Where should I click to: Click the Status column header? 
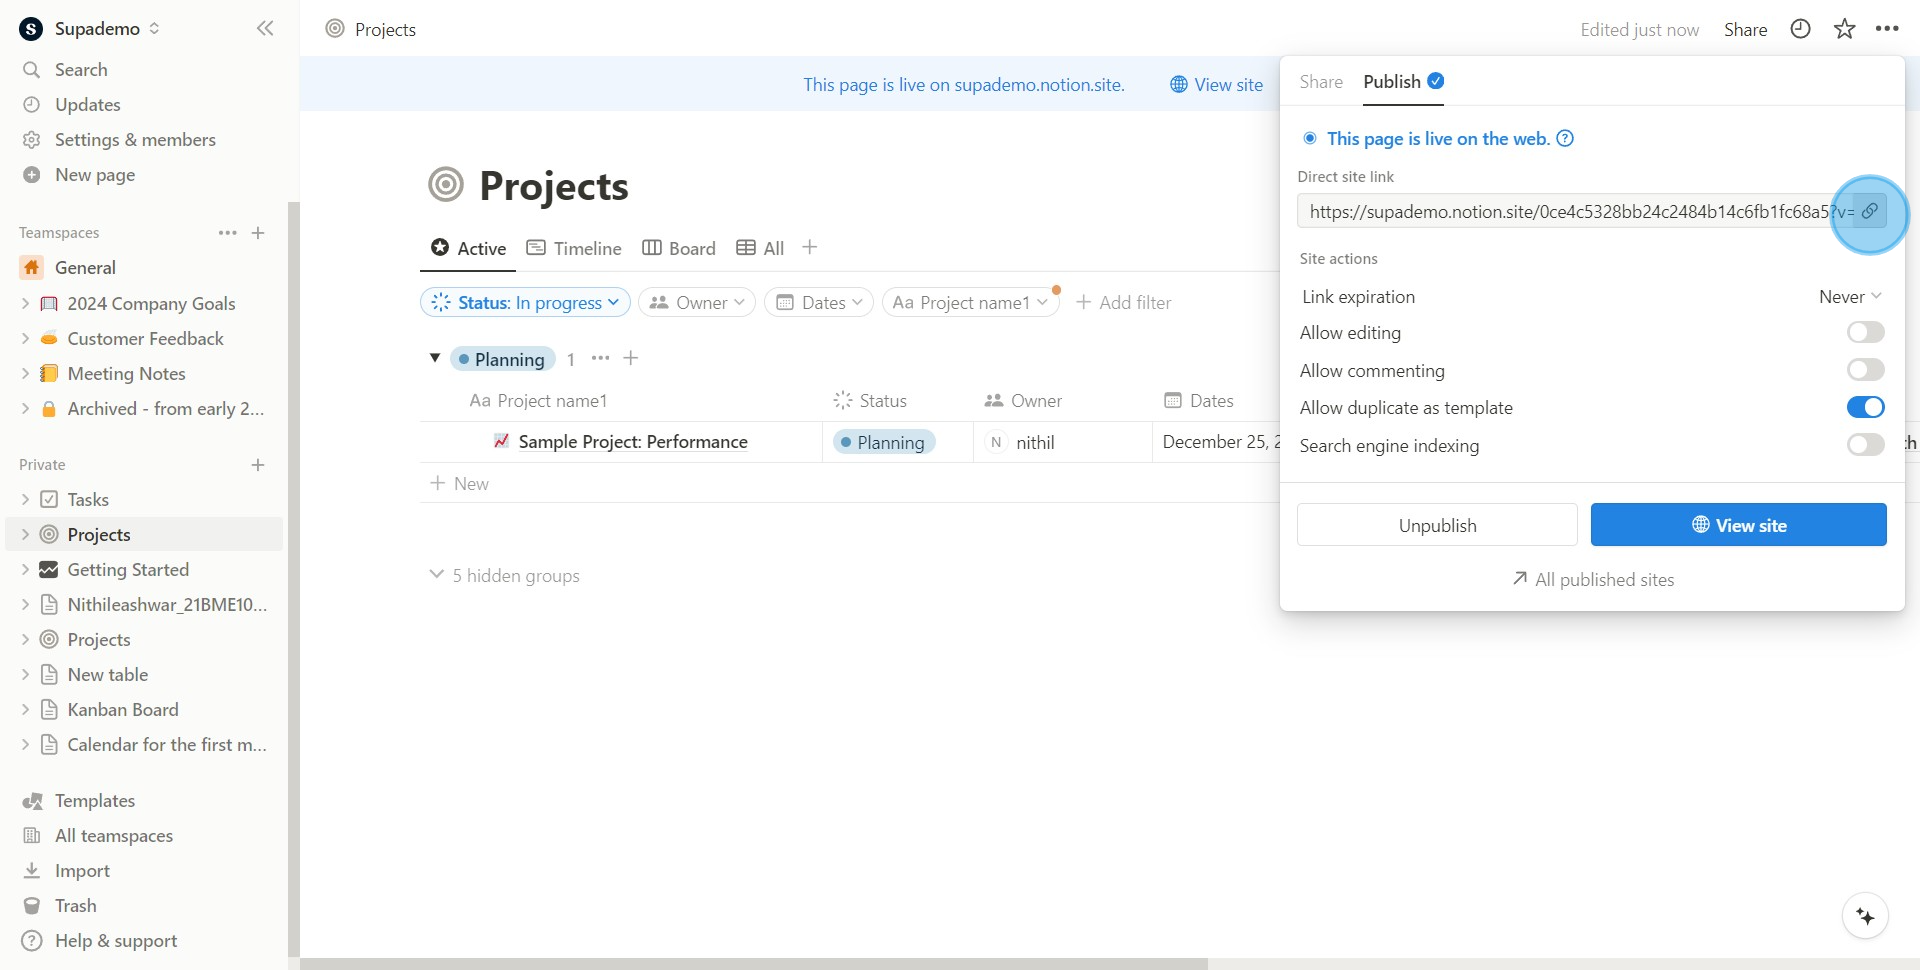coord(870,401)
